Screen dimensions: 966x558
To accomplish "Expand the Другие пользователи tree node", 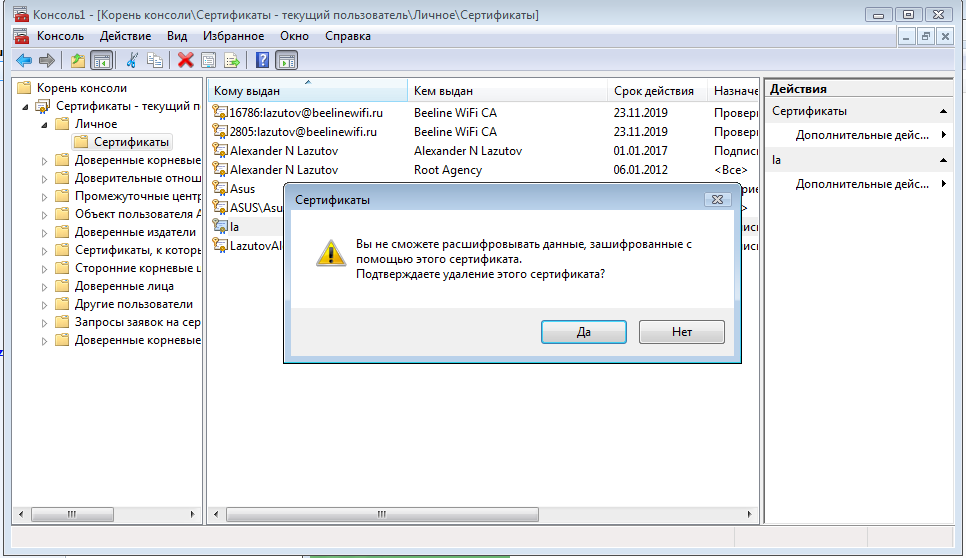I will (x=44, y=305).
